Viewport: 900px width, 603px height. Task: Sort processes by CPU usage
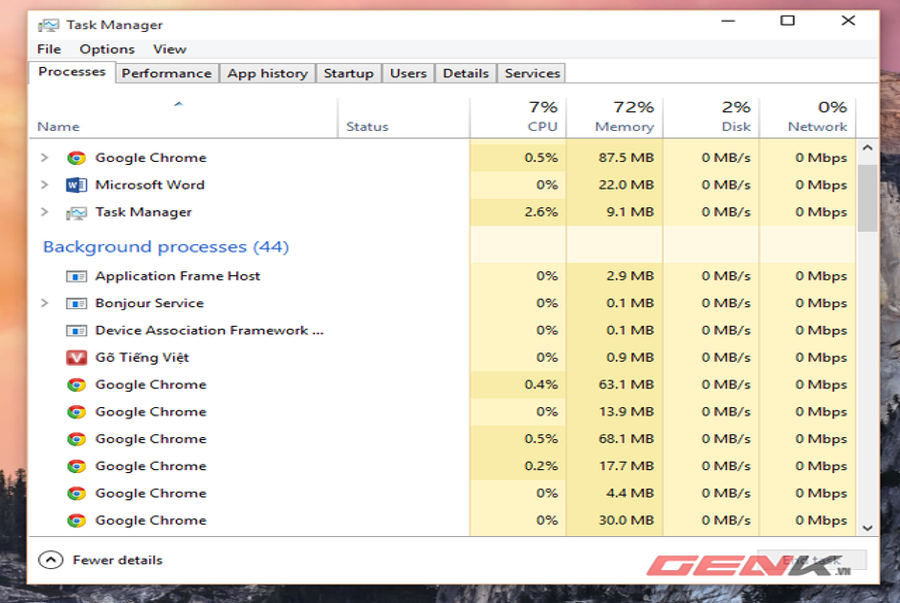point(518,118)
